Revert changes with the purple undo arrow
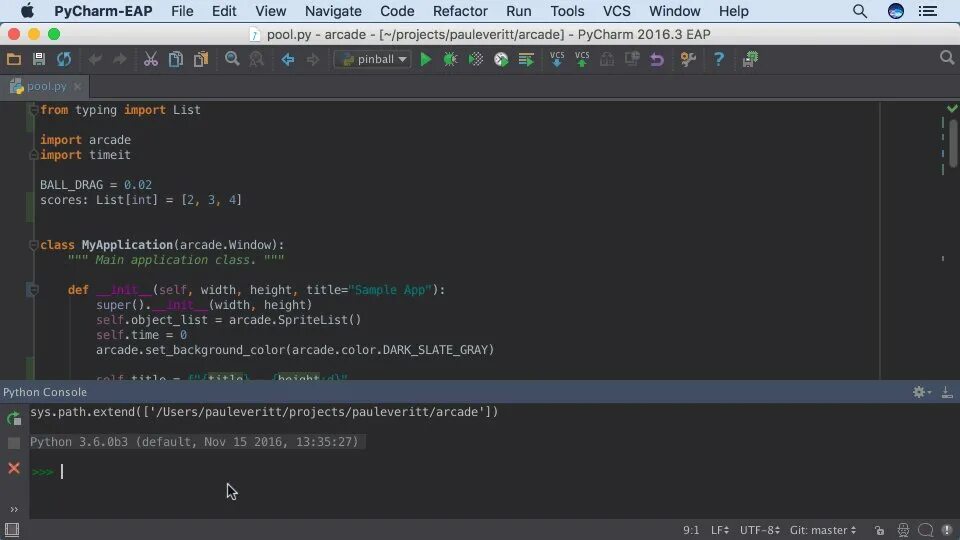Image resolution: width=960 pixels, height=540 pixels. [x=657, y=59]
